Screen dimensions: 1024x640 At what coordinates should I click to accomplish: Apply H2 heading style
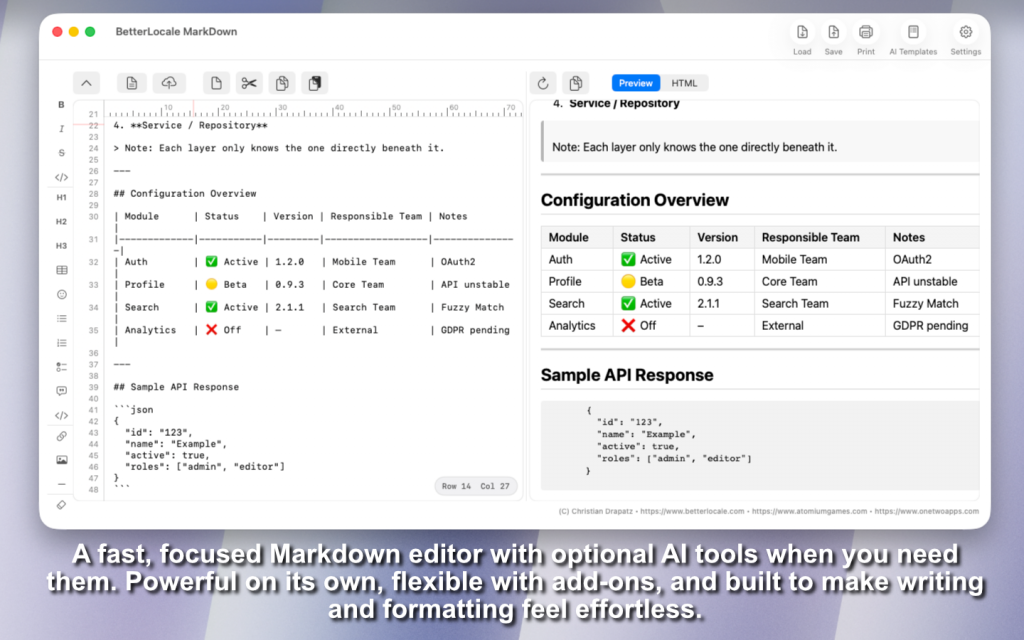[61, 221]
